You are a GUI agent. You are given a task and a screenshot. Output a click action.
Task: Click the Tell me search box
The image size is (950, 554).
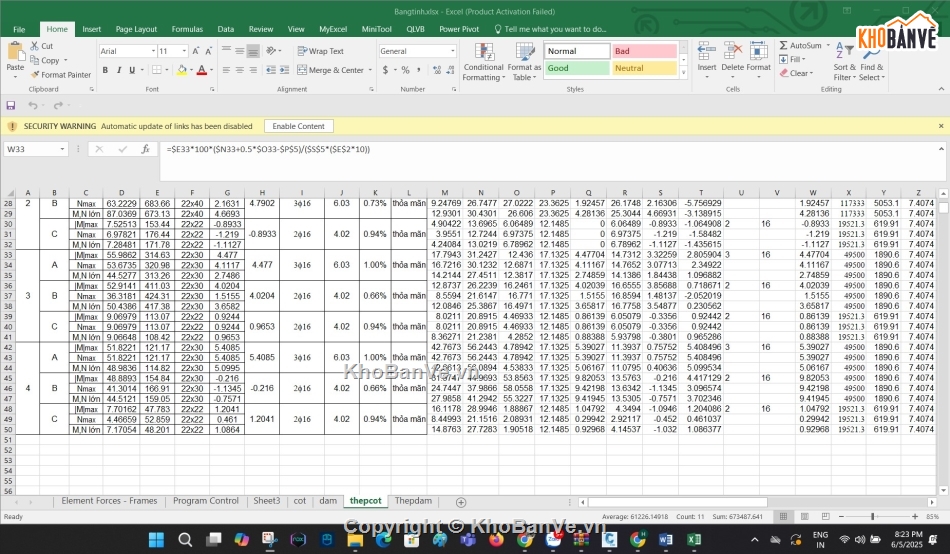[550, 29]
